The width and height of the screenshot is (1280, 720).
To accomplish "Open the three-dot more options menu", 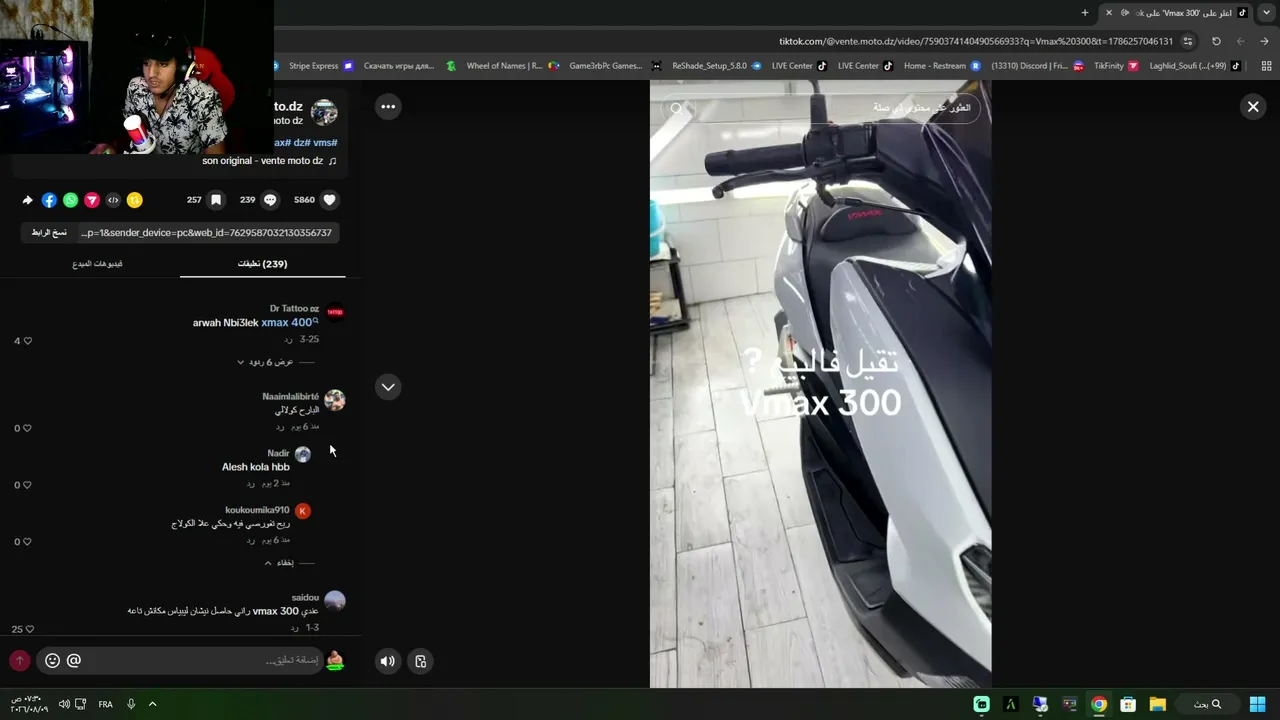I will [388, 107].
